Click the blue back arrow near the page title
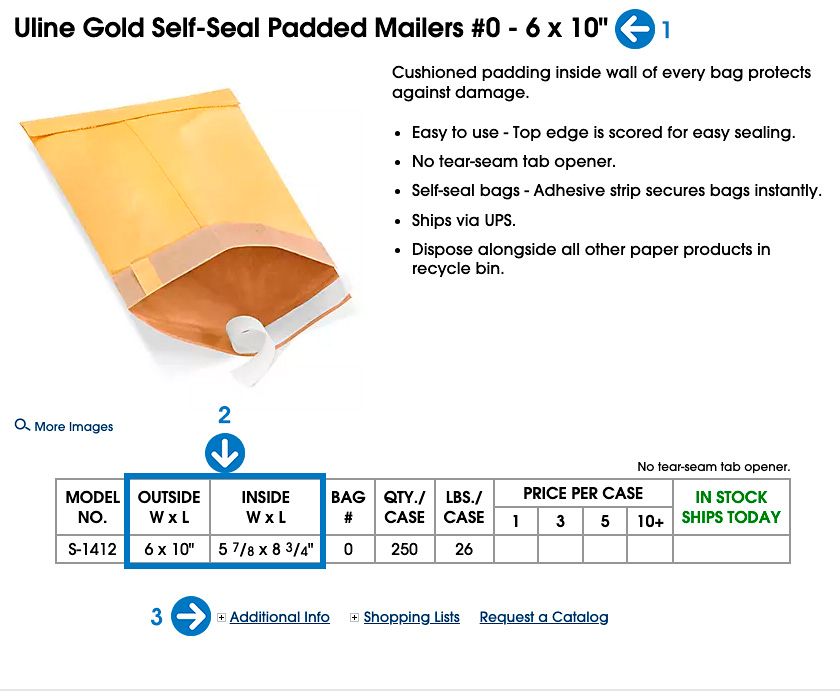The image size is (840, 700). click(x=632, y=28)
